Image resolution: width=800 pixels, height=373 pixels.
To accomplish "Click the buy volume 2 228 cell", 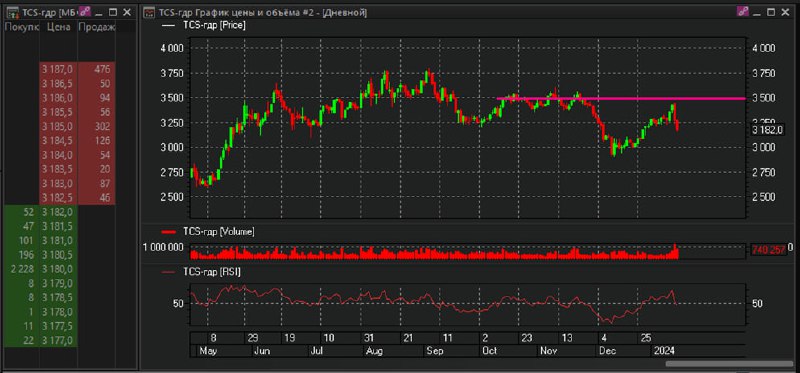I will [x=21, y=269].
